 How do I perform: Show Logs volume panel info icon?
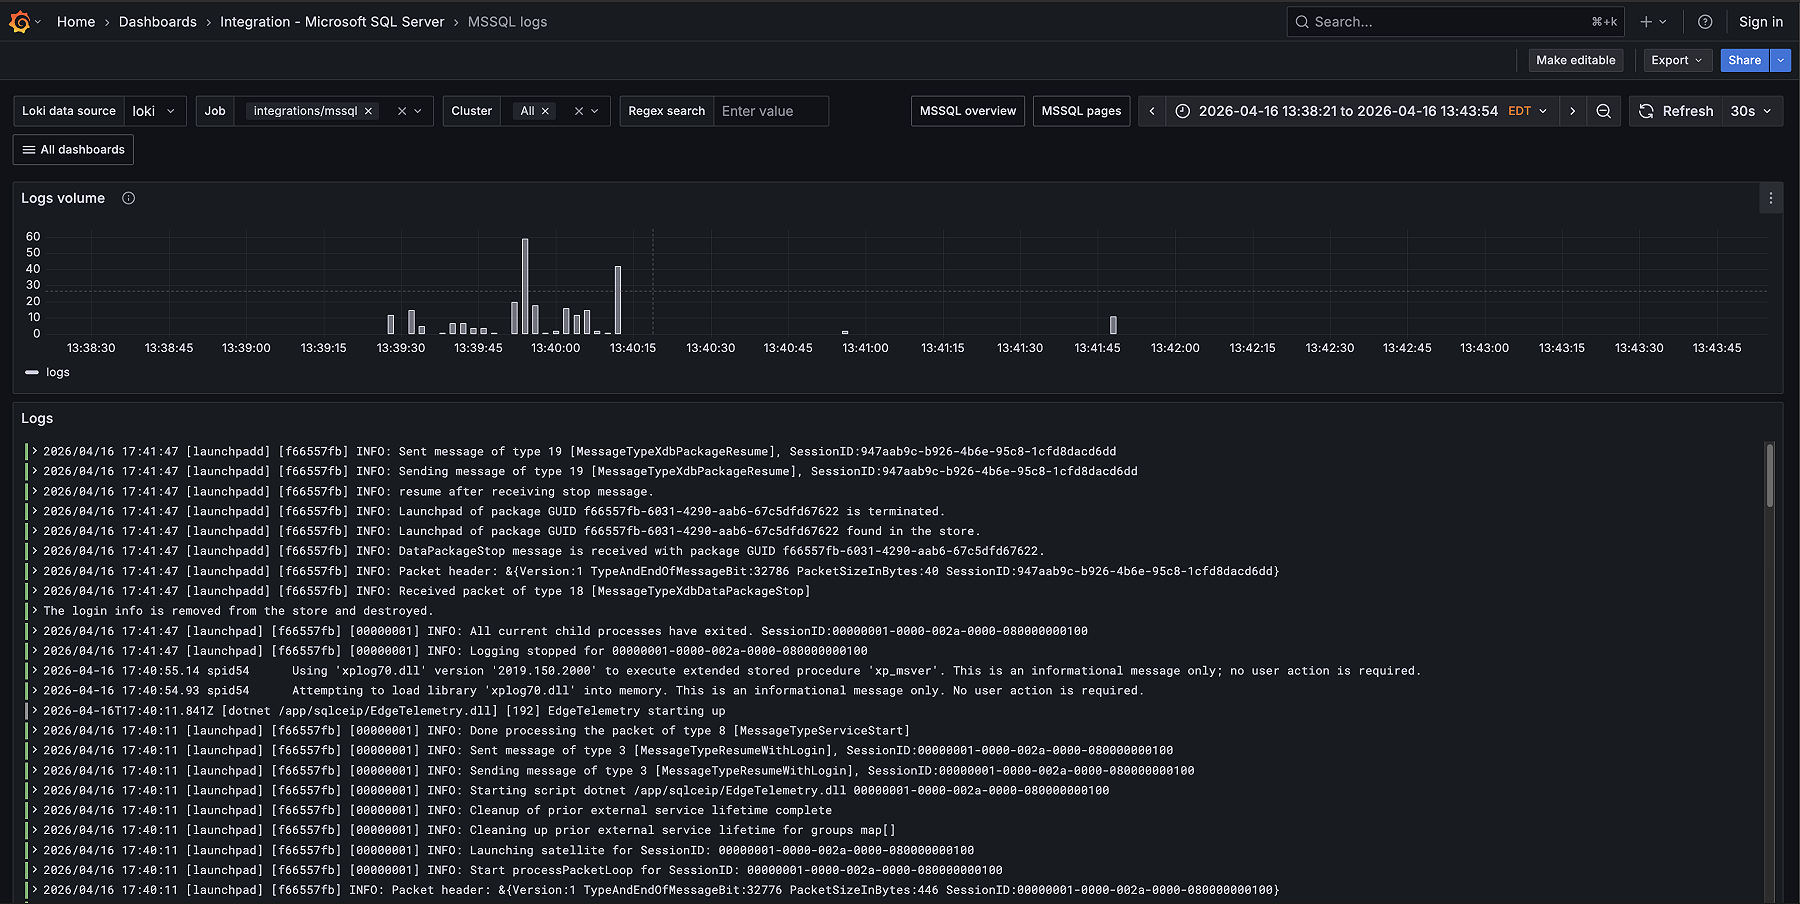point(128,198)
